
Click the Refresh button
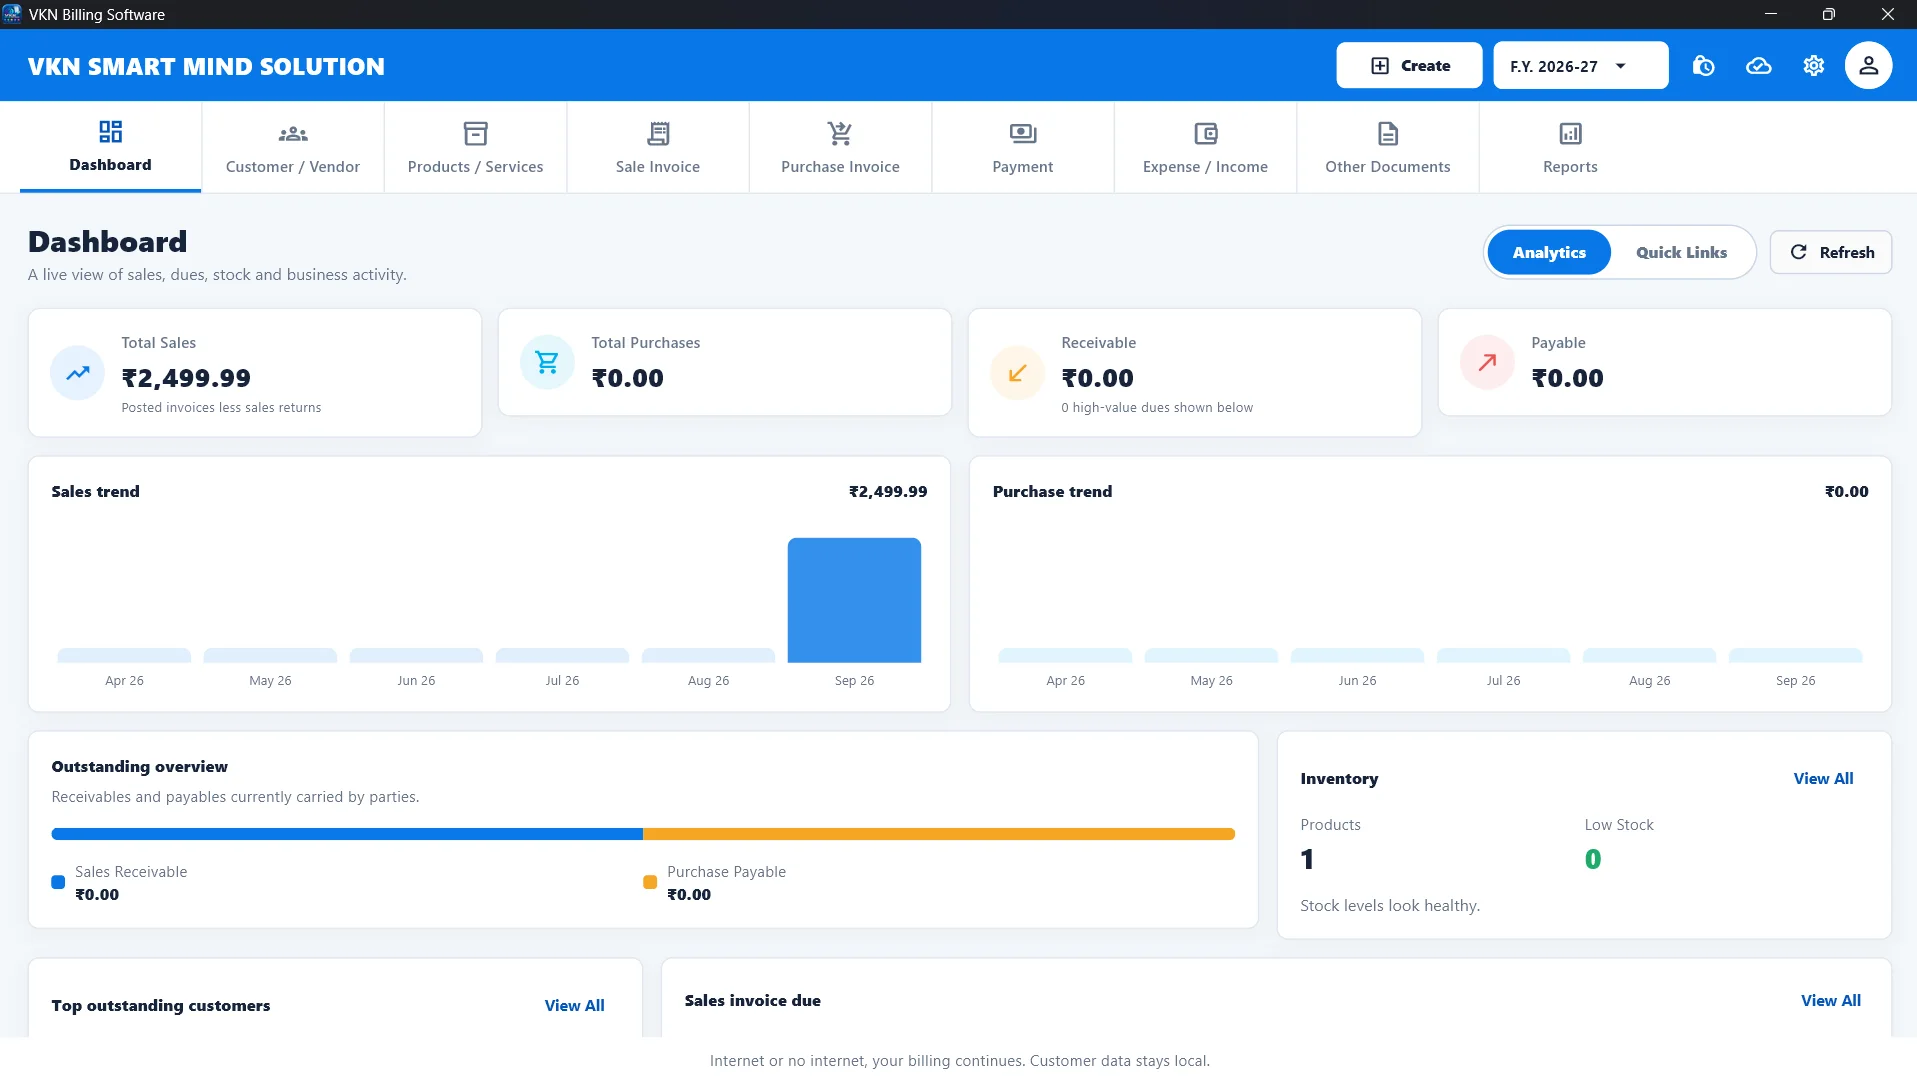point(1830,252)
